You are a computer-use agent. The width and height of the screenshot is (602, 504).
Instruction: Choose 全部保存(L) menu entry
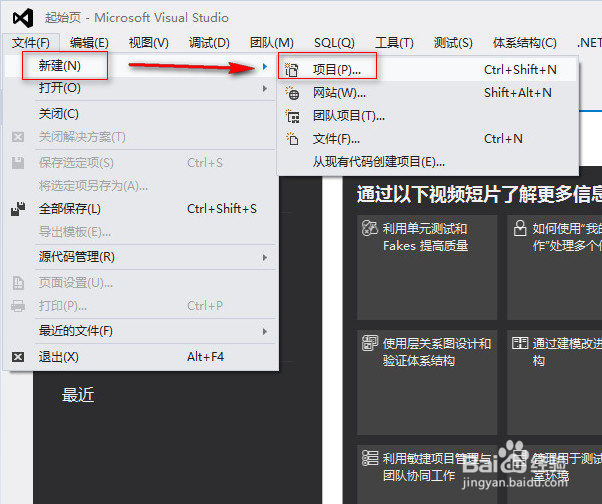[x=141, y=209]
